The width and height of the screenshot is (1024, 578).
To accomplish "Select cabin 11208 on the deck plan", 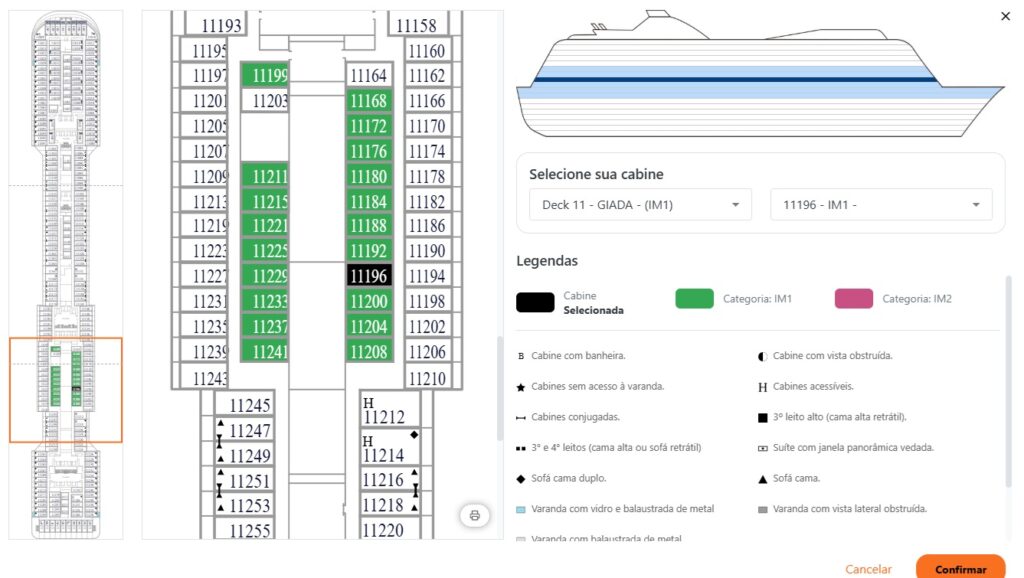I will tap(368, 352).
